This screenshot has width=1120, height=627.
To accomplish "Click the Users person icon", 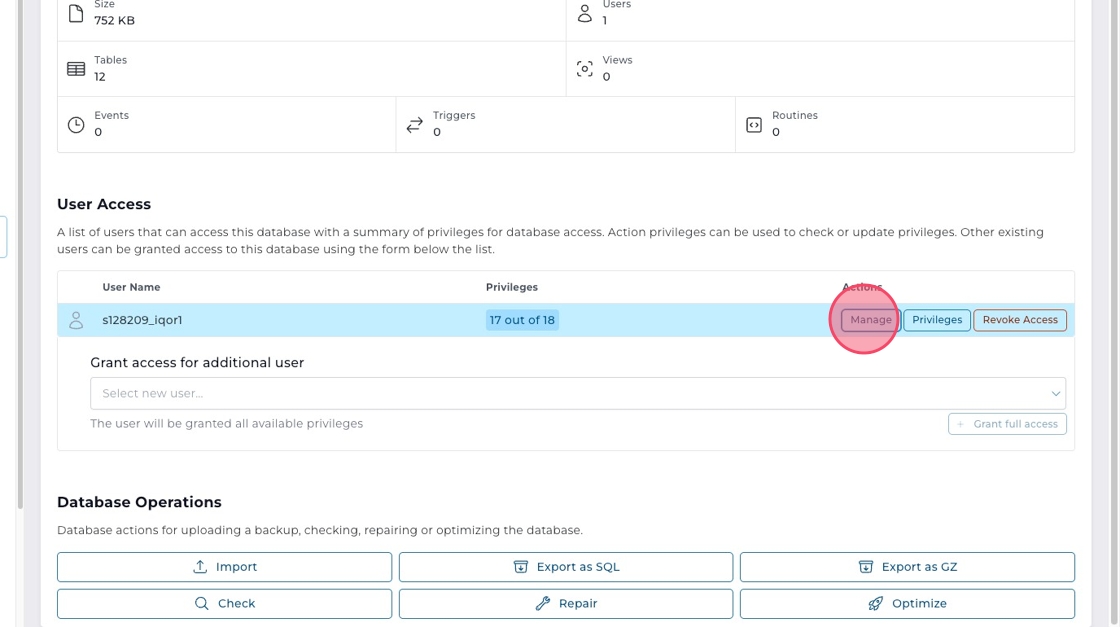I will click(x=585, y=13).
